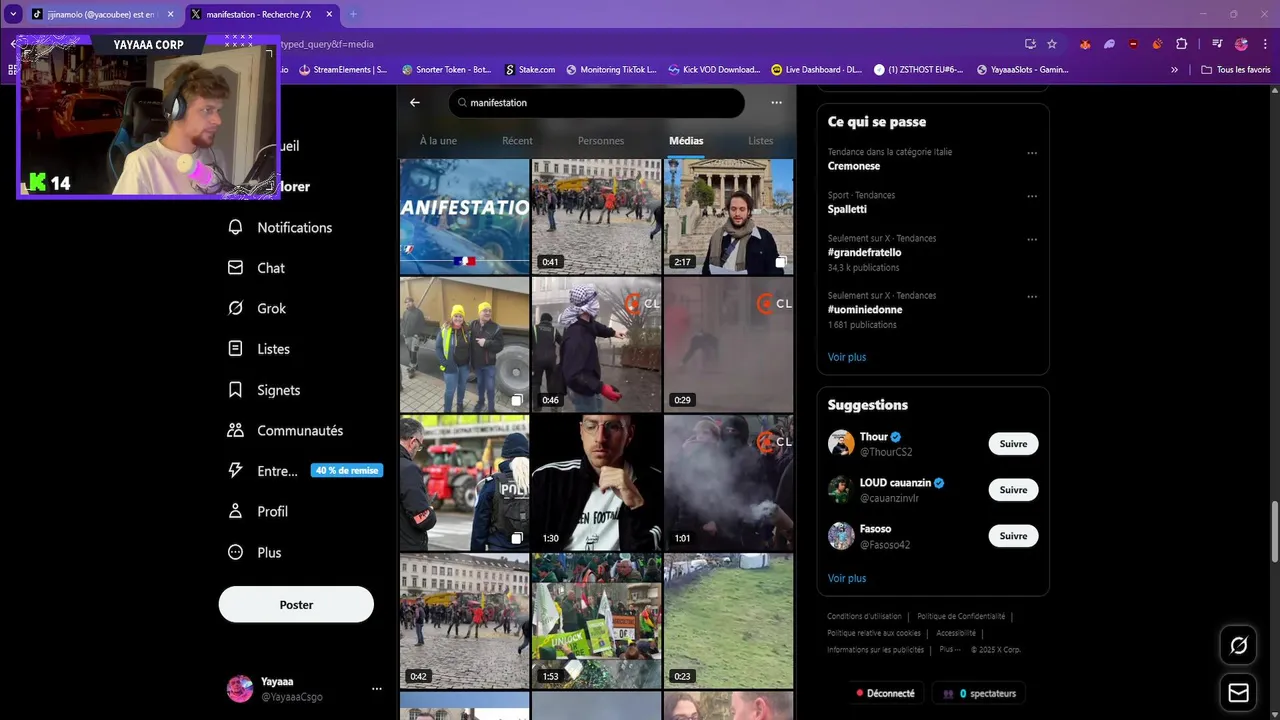Click the MetaMask fox extension icon
1280x720 pixels.
(1085, 44)
